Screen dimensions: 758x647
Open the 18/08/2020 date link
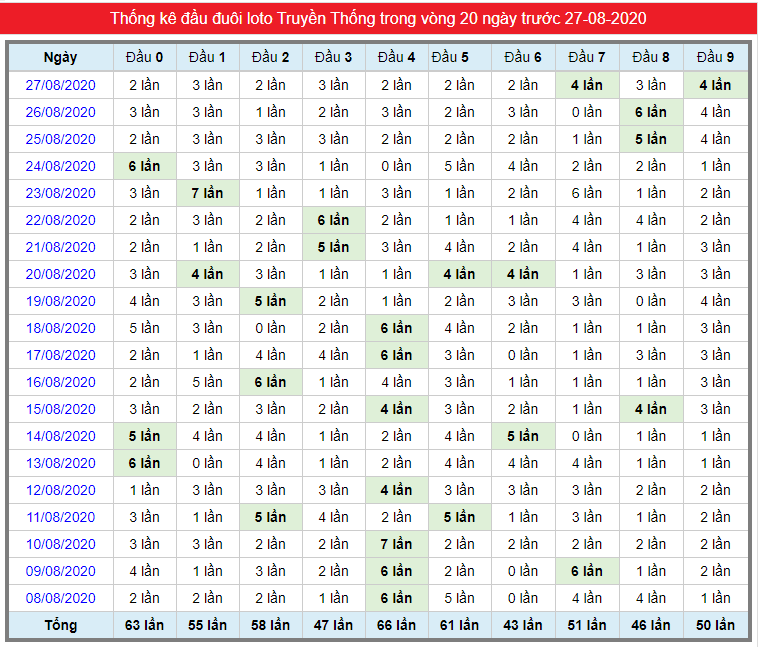(x=60, y=328)
